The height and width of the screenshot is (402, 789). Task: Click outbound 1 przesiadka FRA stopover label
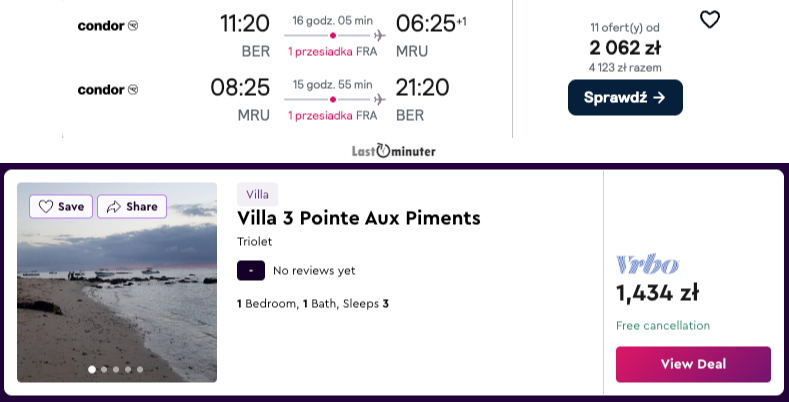click(333, 51)
